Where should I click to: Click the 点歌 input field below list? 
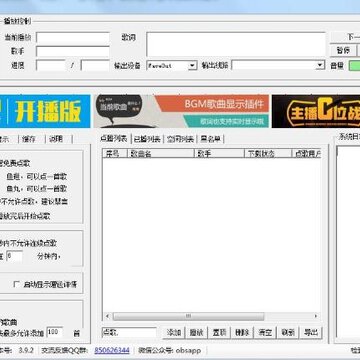click(129, 332)
